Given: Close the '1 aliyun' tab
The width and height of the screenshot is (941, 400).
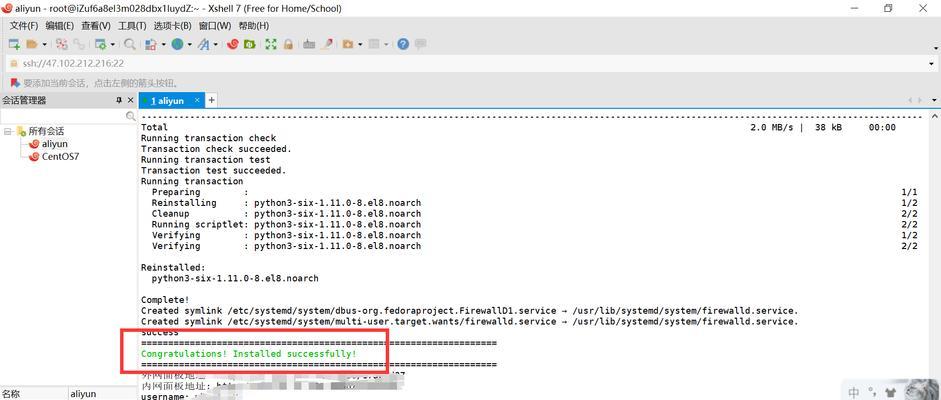Looking at the screenshot, I should (x=197, y=101).
